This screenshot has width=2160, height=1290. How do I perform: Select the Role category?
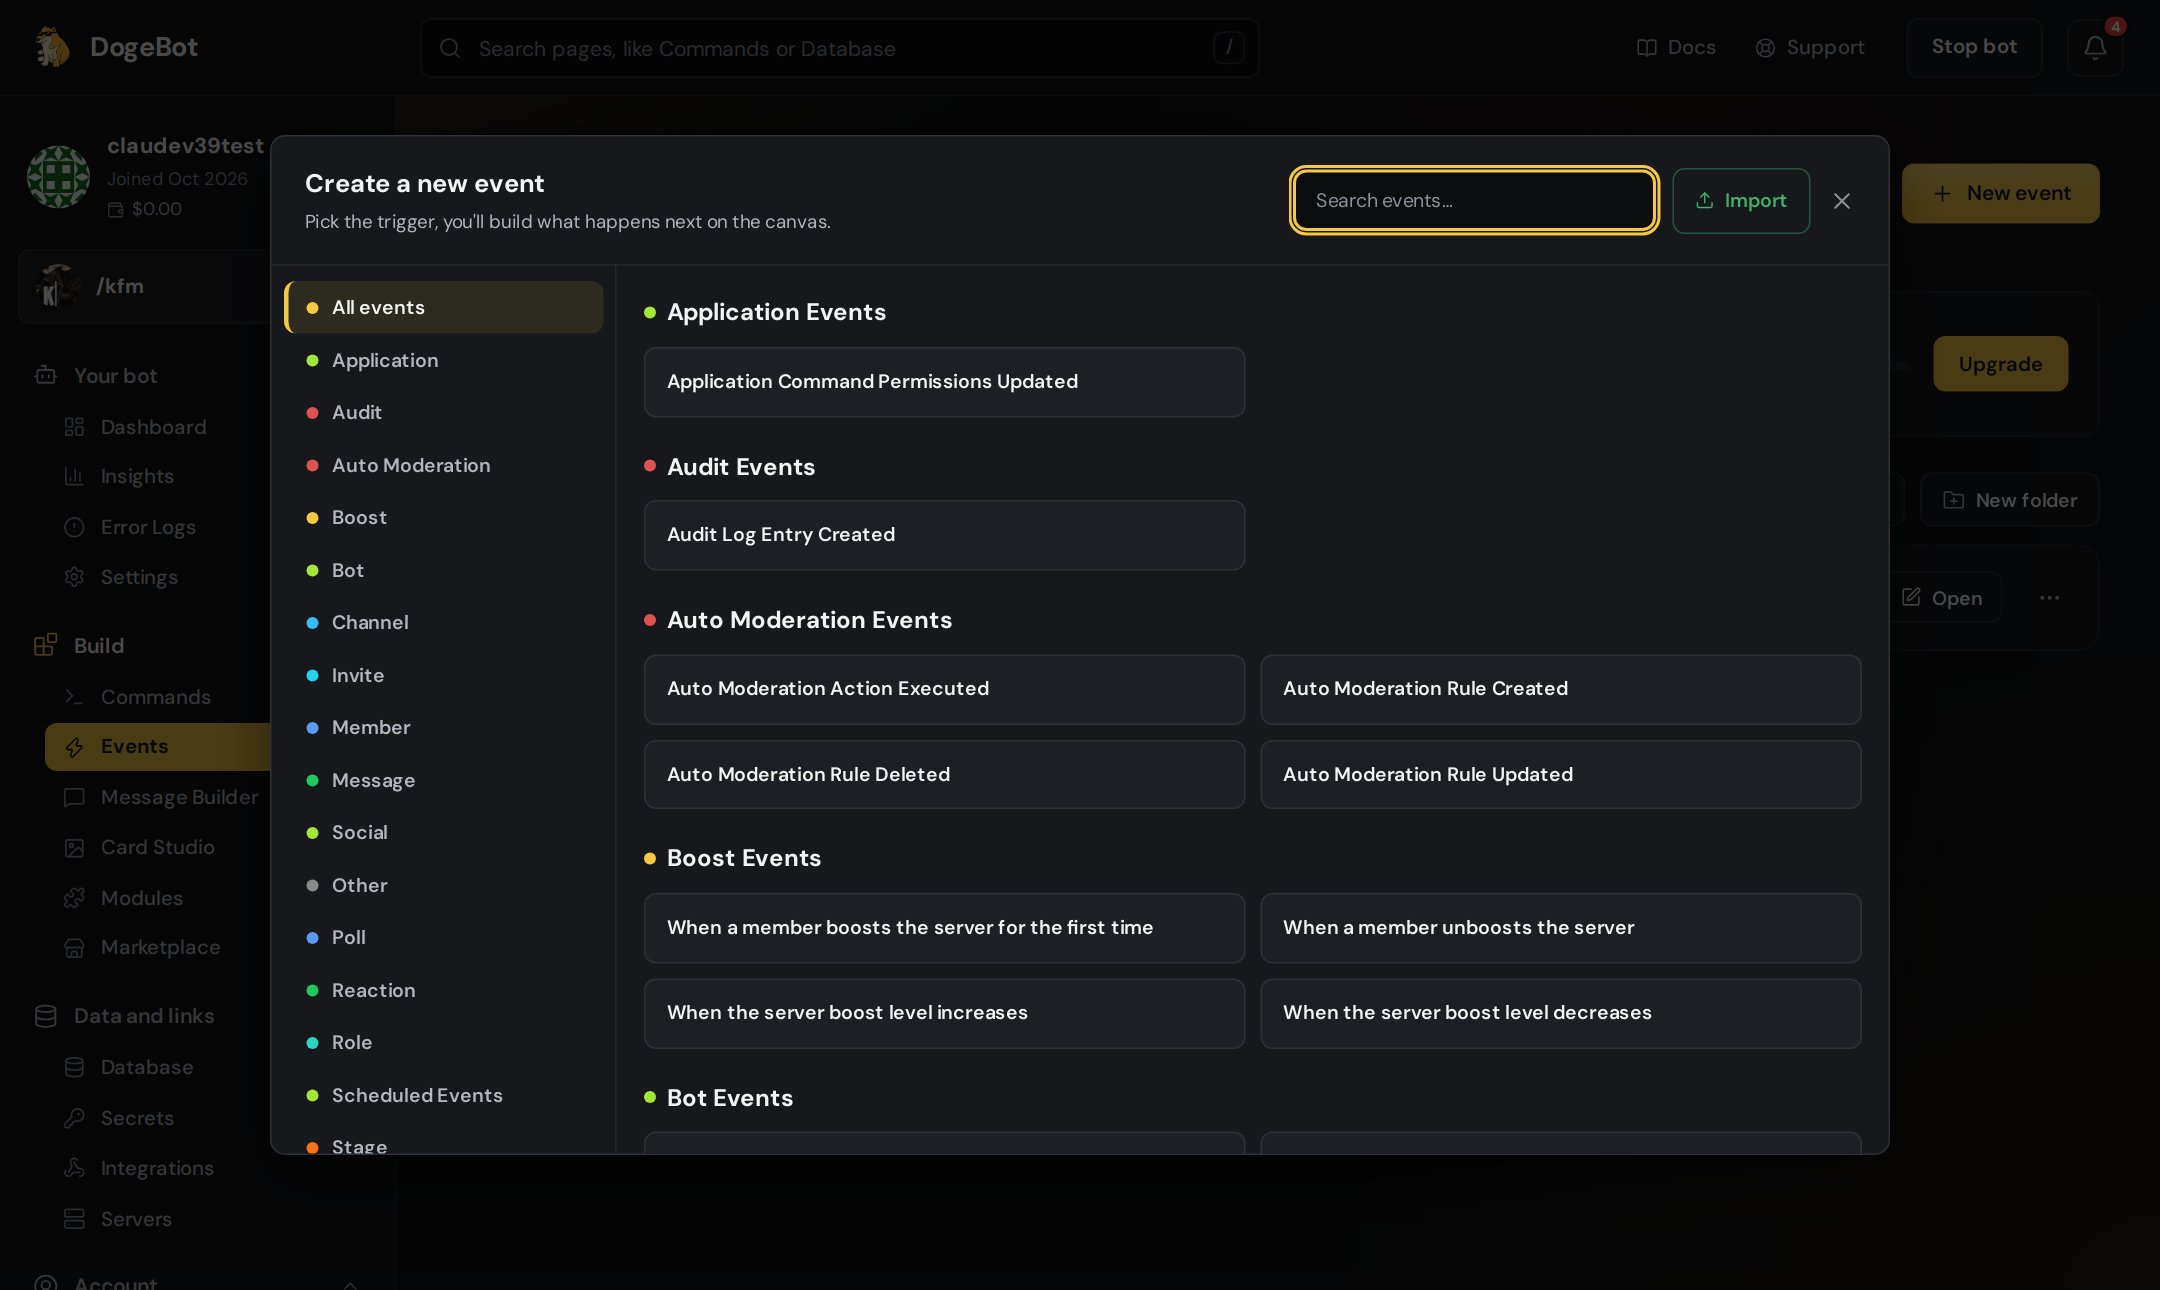[444, 1042]
